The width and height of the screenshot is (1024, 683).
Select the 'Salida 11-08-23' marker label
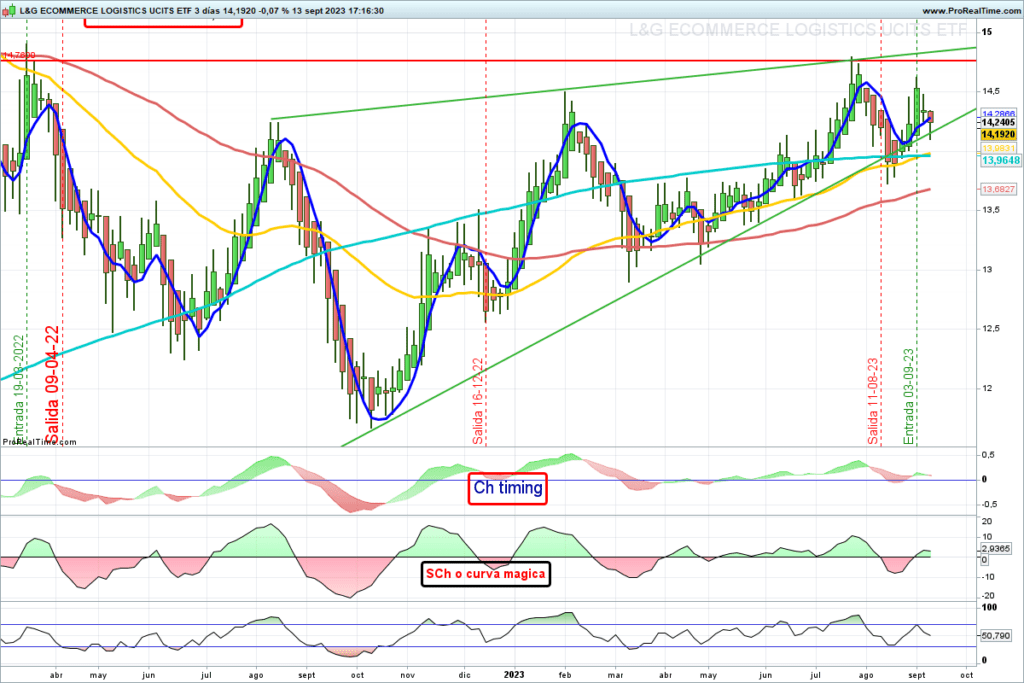(873, 402)
